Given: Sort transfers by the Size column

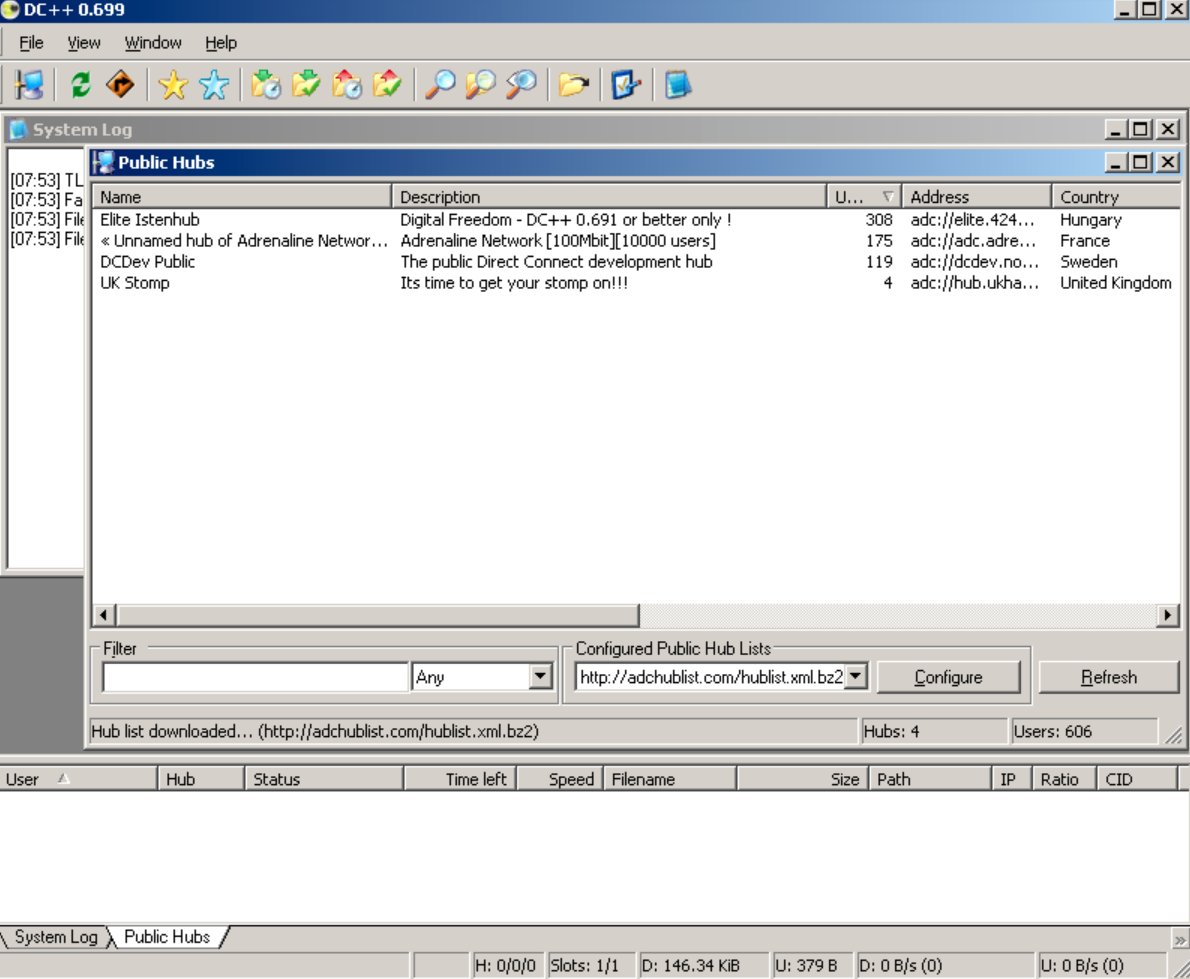Looking at the screenshot, I should (802, 779).
